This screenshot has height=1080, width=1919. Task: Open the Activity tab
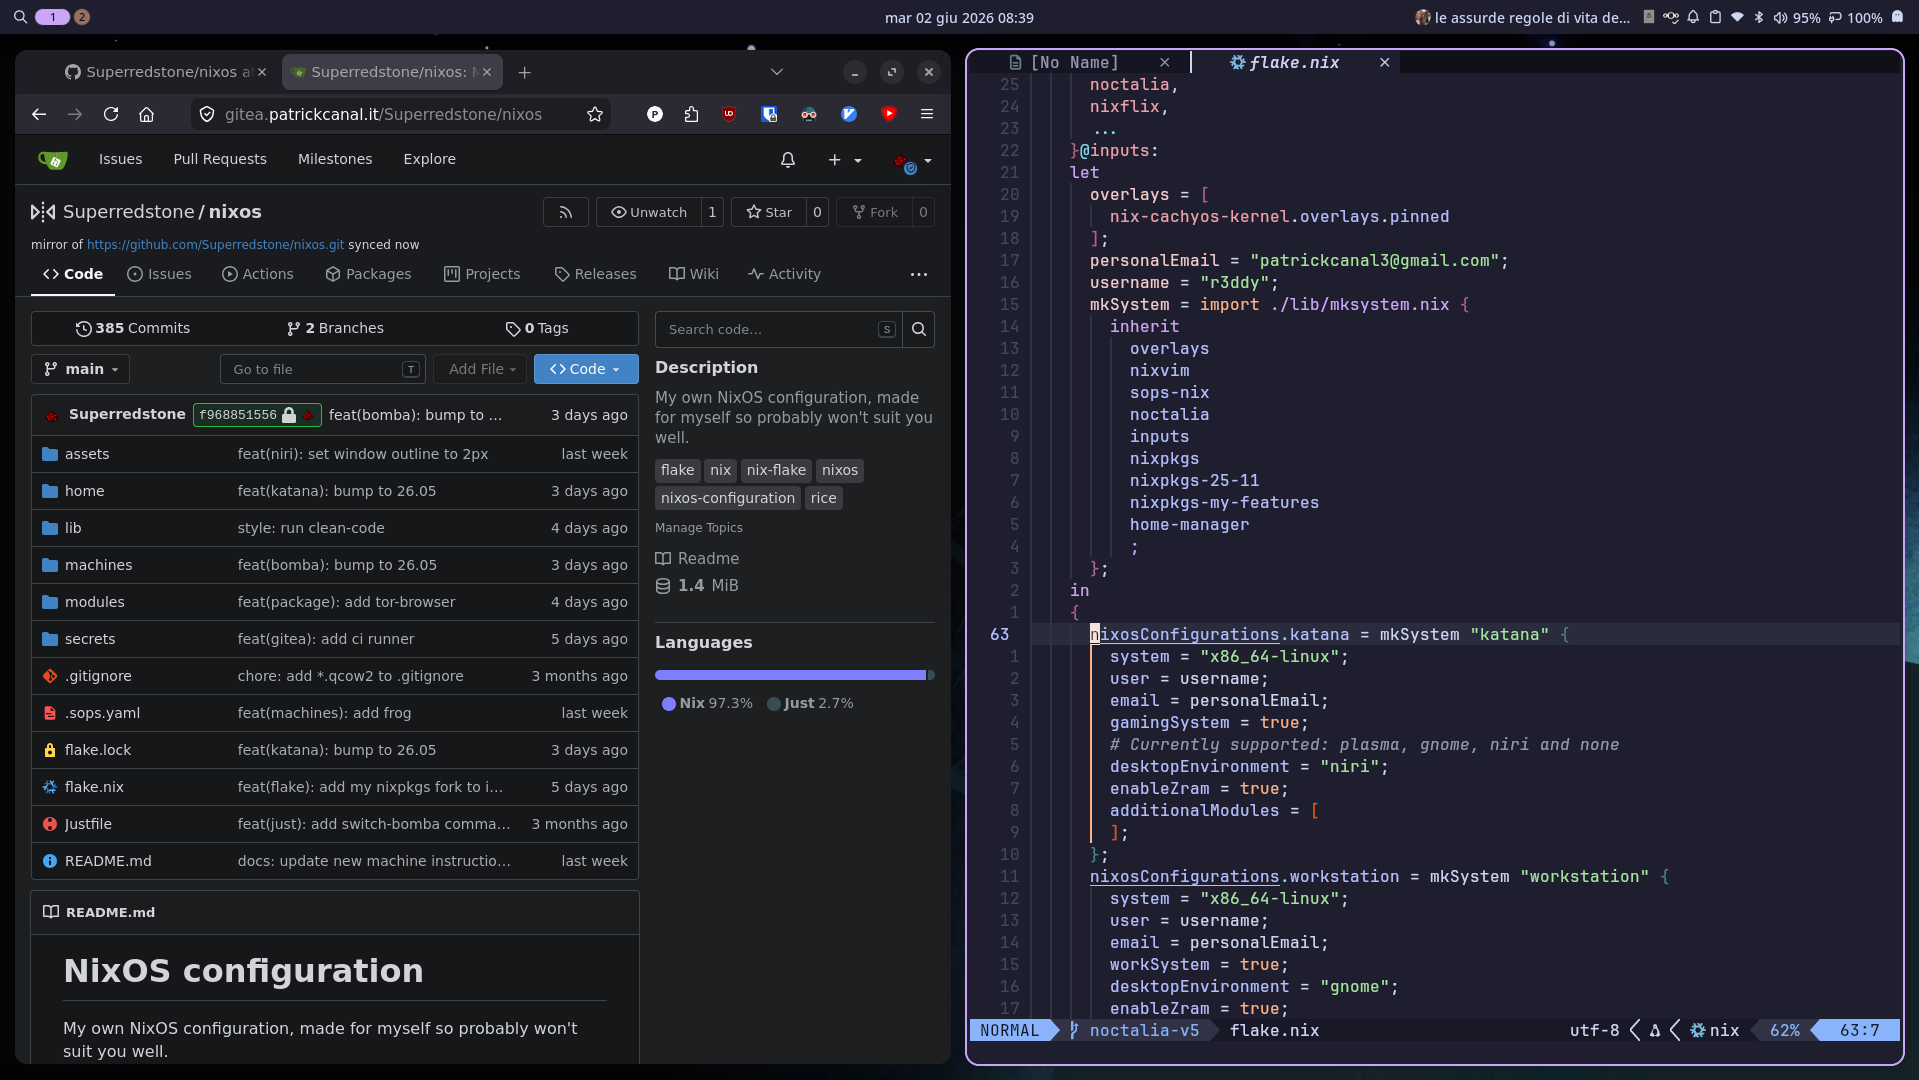(784, 274)
